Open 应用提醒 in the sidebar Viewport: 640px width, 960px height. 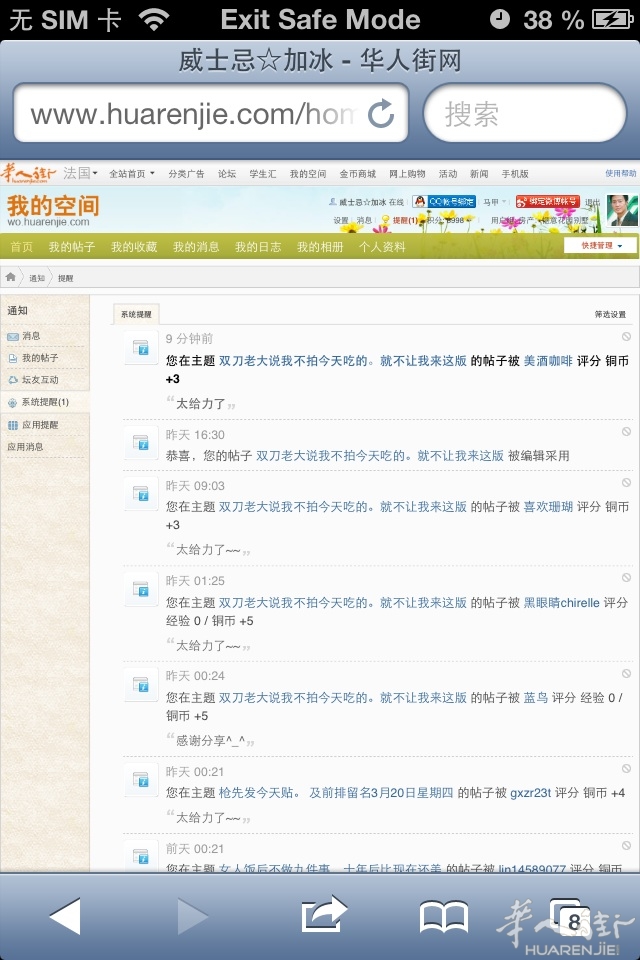[x=39, y=425]
